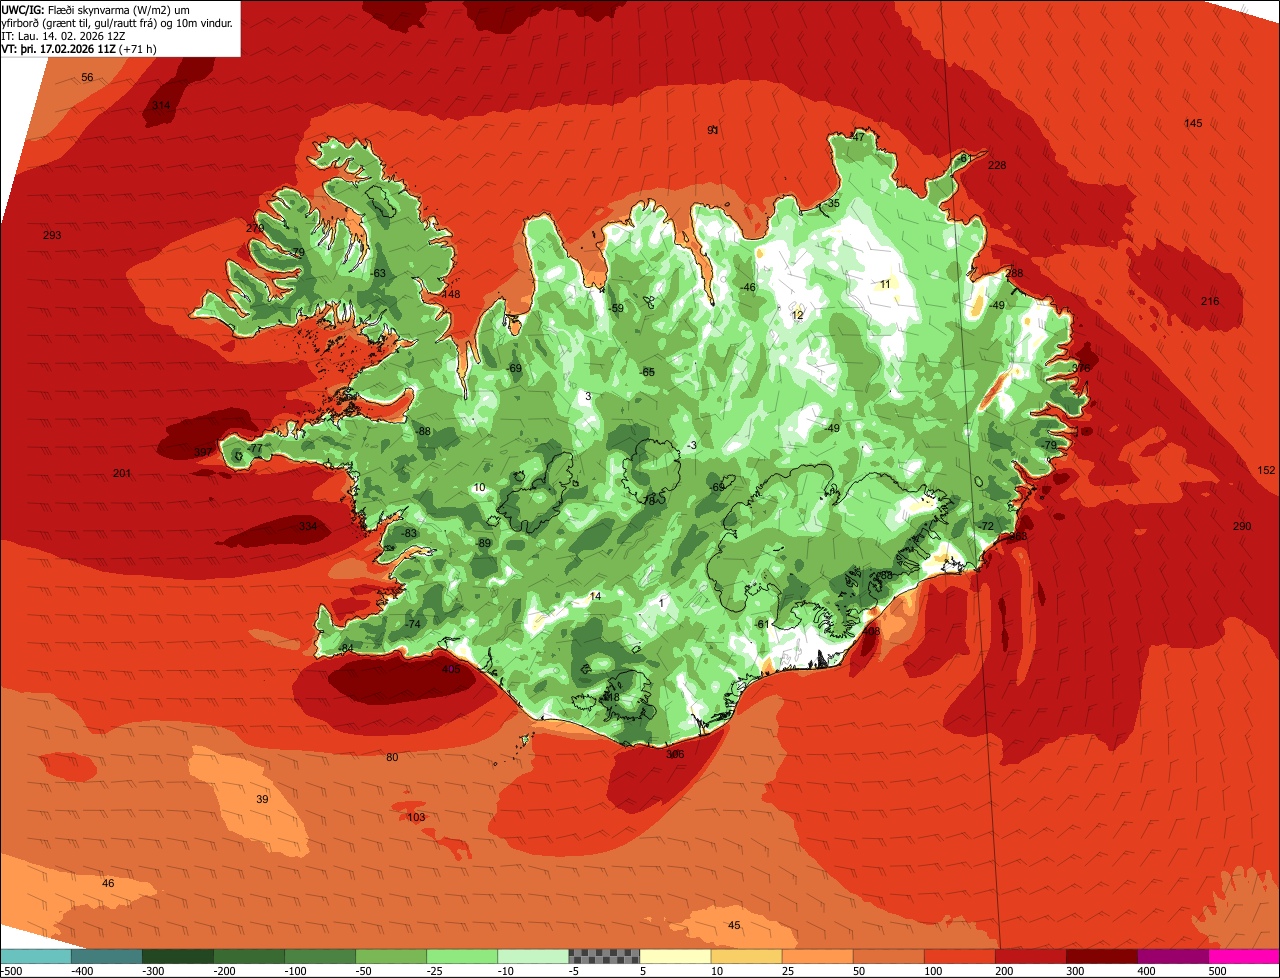Click the legend label -500

point(12,970)
